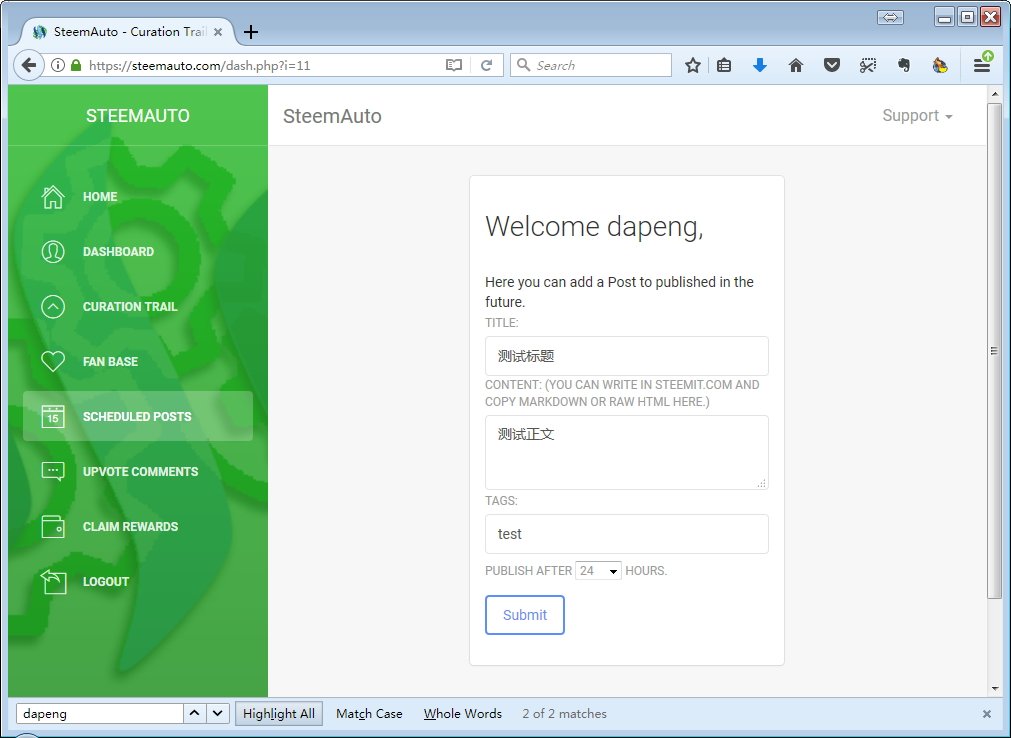The image size is (1011, 738).
Task: Find next match with down arrow
Action: (x=217, y=714)
